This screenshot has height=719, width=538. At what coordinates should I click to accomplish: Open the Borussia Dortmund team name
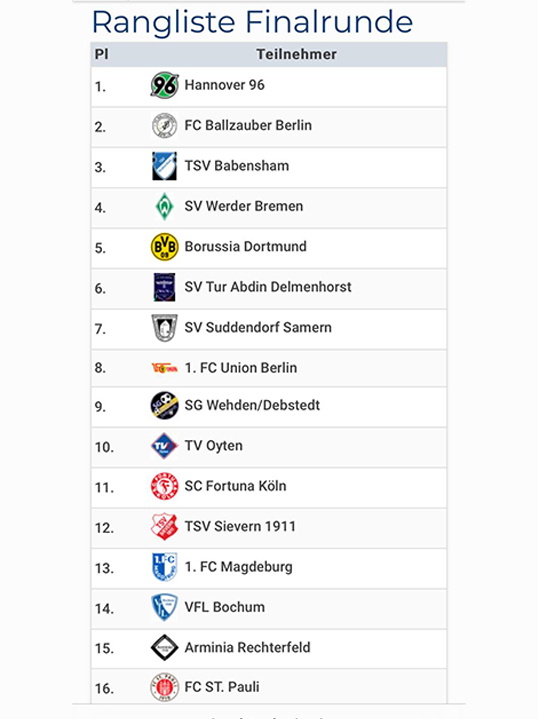tap(245, 247)
